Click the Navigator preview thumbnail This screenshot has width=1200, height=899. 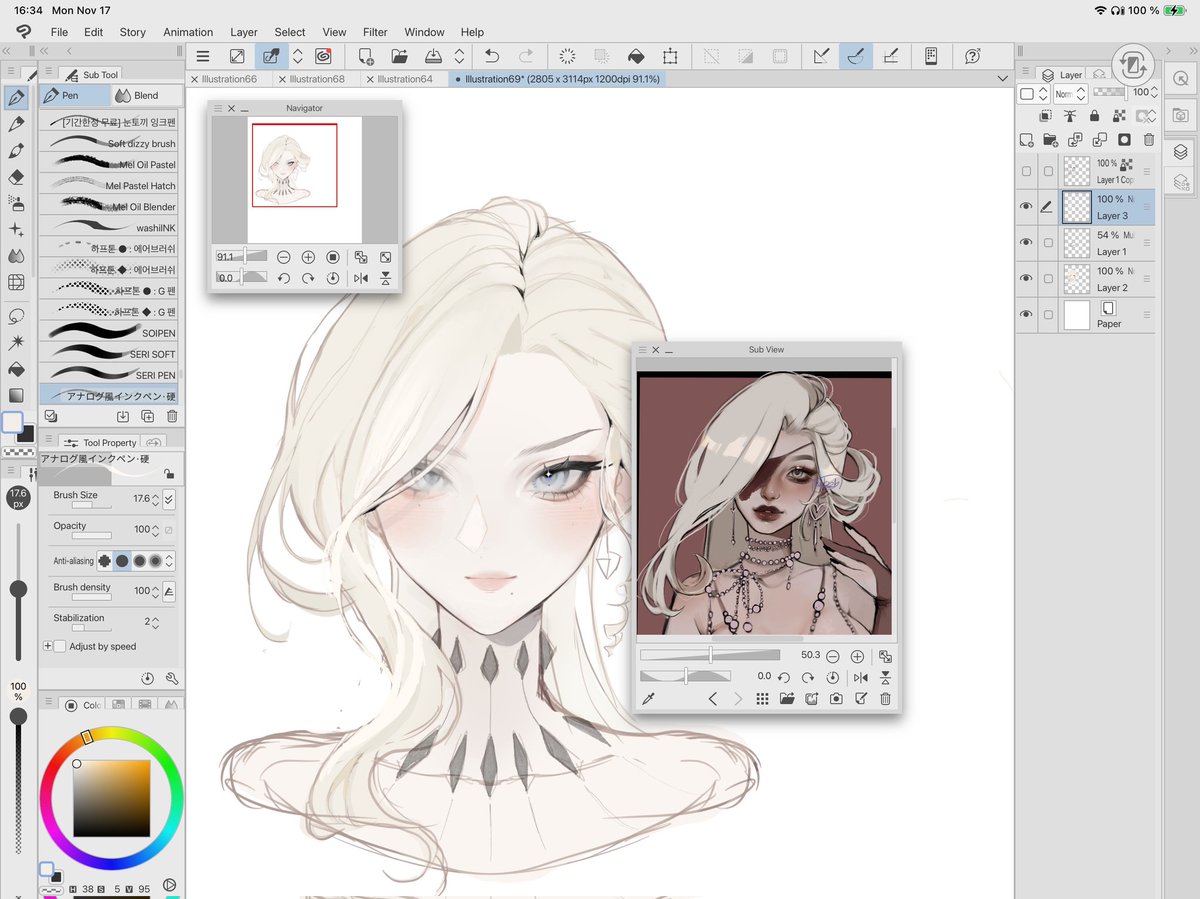click(x=294, y=165)
